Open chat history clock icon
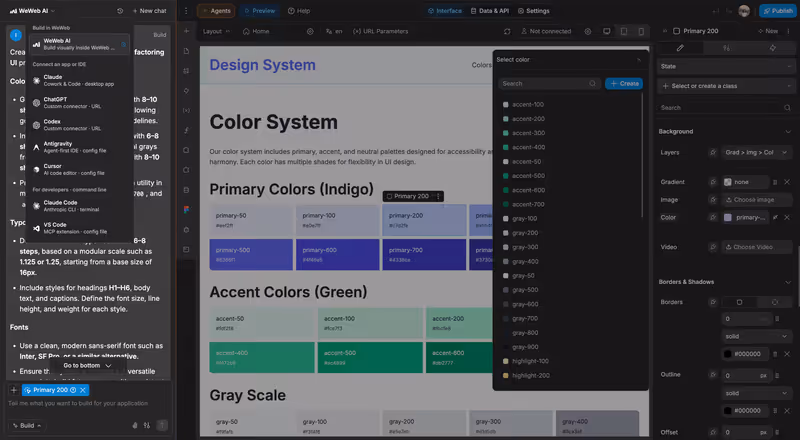Screen dimensions: 800x440 click(120, 11)
